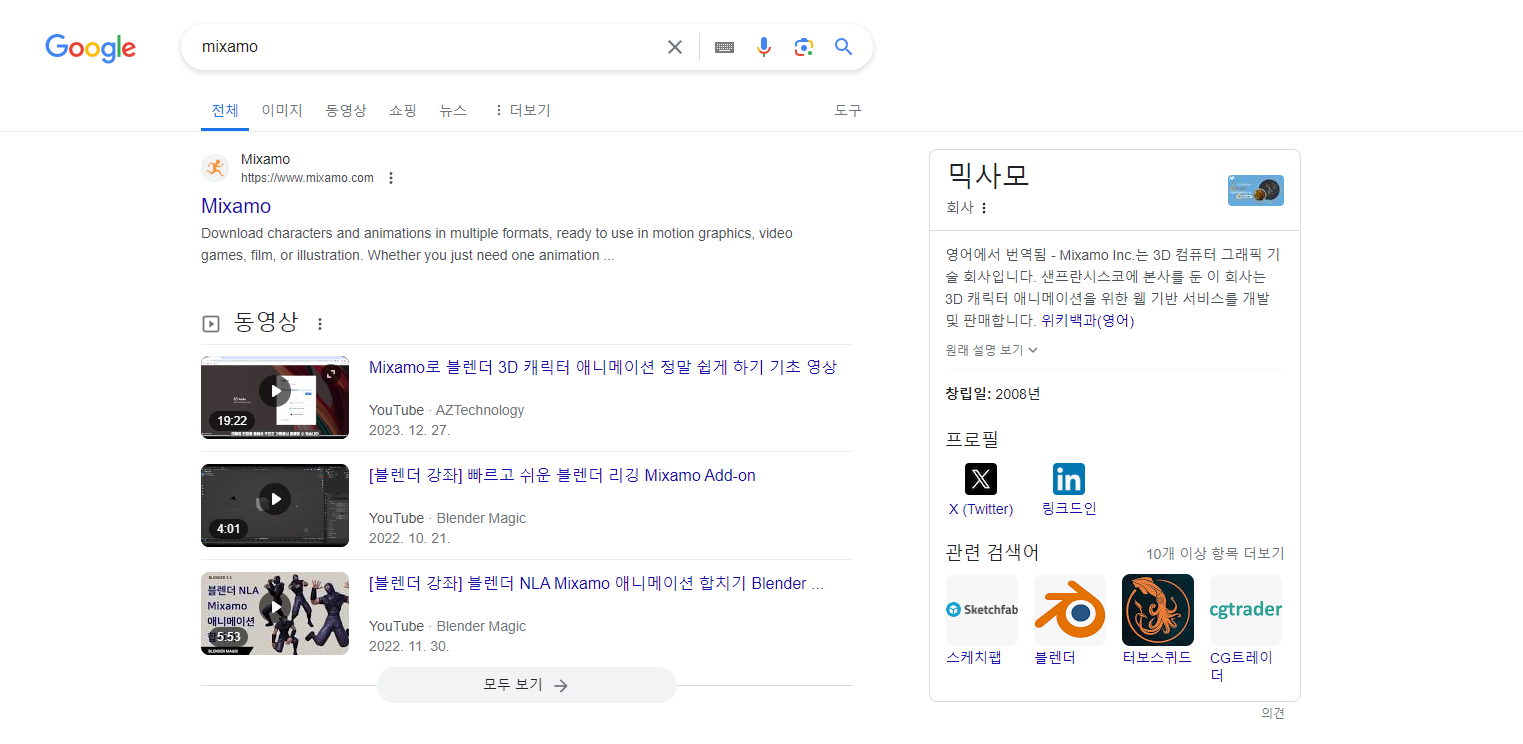Click the Google logo
This screenshot has width=1523, height=744.
90,48
